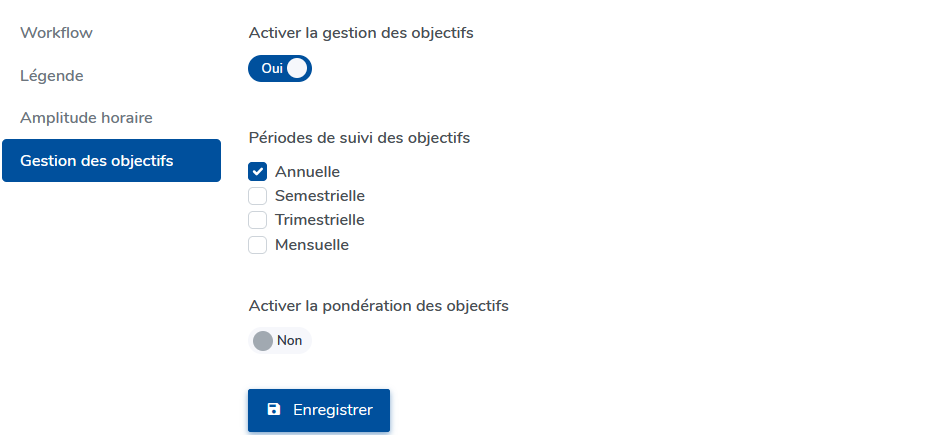Click the Annuelle label text
The height and width of the screenshot is (435, 950).
point(307,172)
